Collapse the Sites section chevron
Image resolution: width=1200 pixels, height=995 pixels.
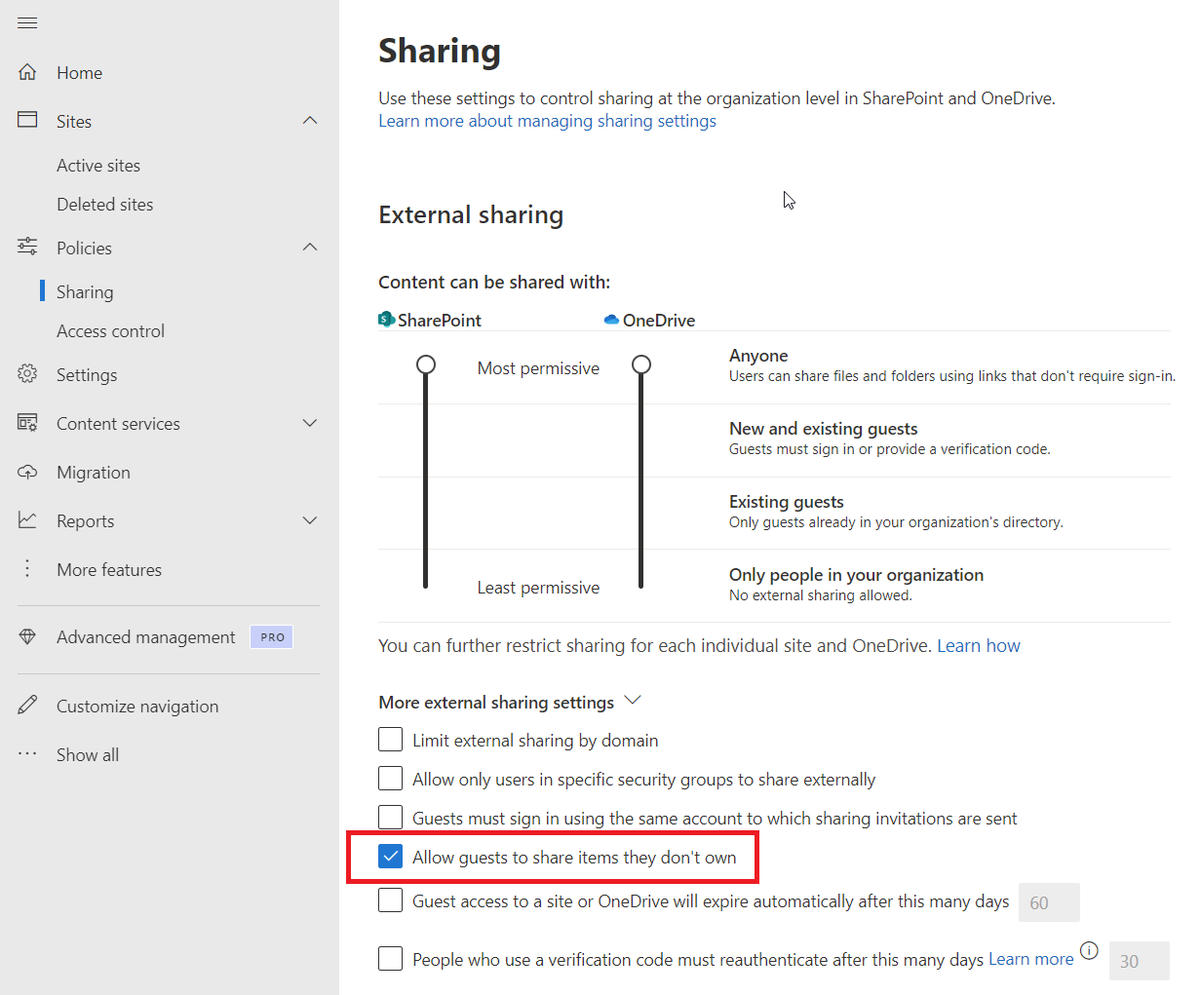(x=310, y=120)
